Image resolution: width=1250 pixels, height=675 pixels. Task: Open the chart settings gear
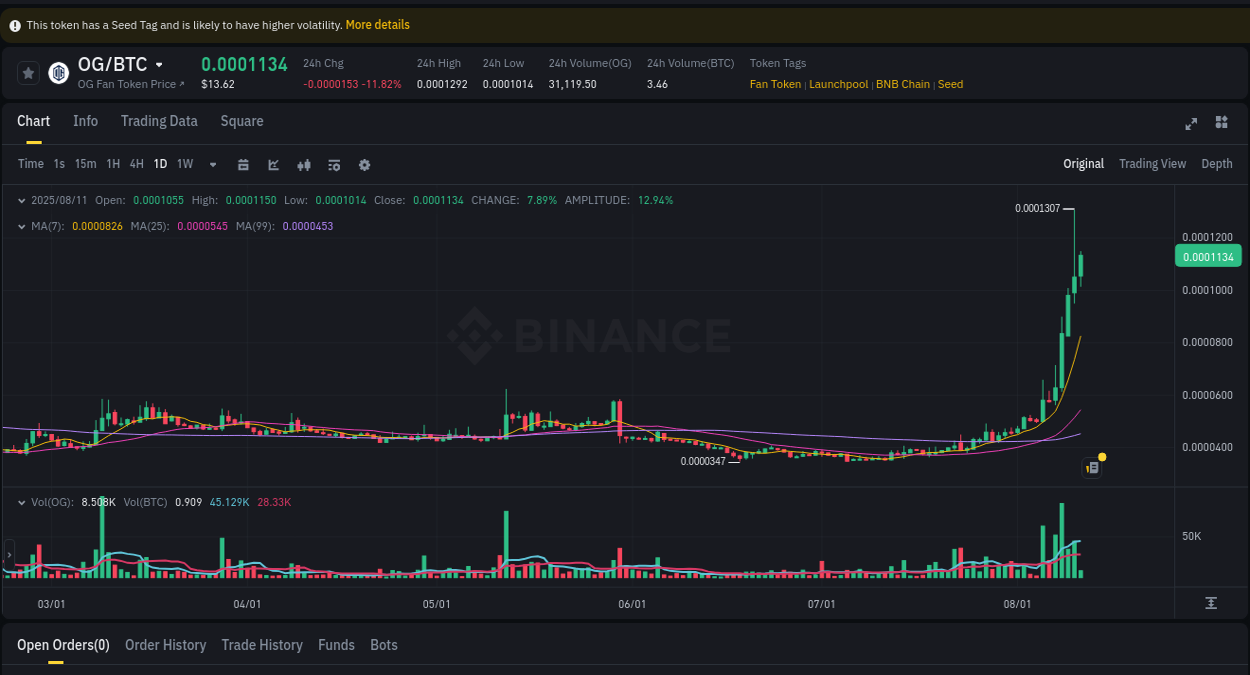click(x=364, y=164)
